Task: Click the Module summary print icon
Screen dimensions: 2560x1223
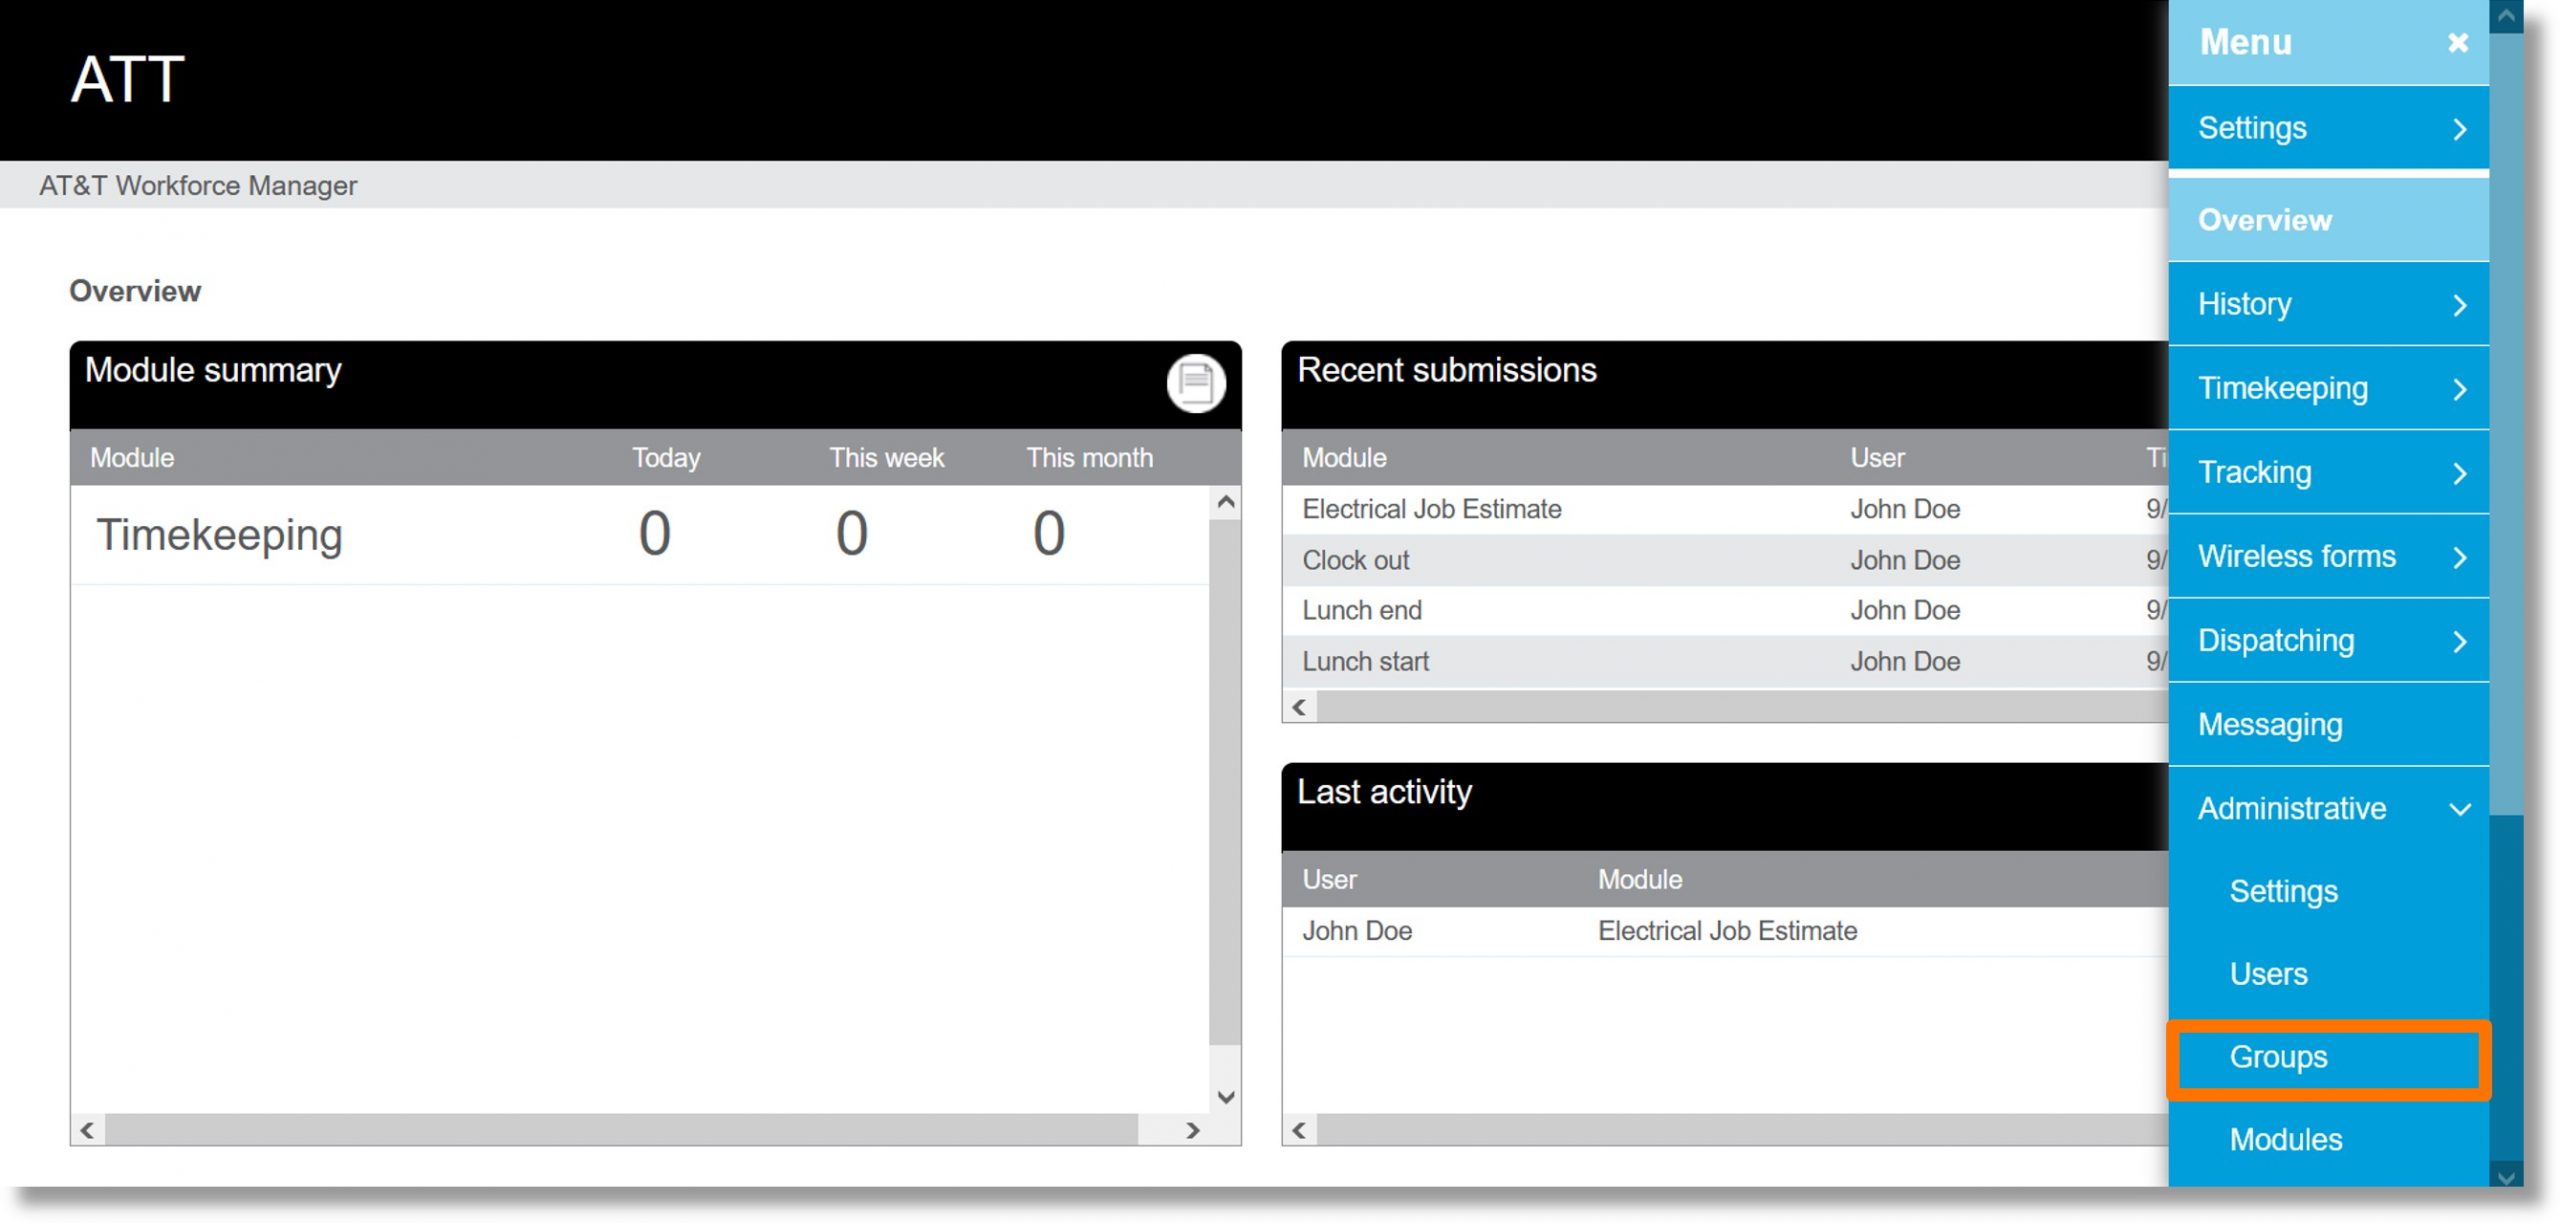Action: click(x=1192, y=380)
